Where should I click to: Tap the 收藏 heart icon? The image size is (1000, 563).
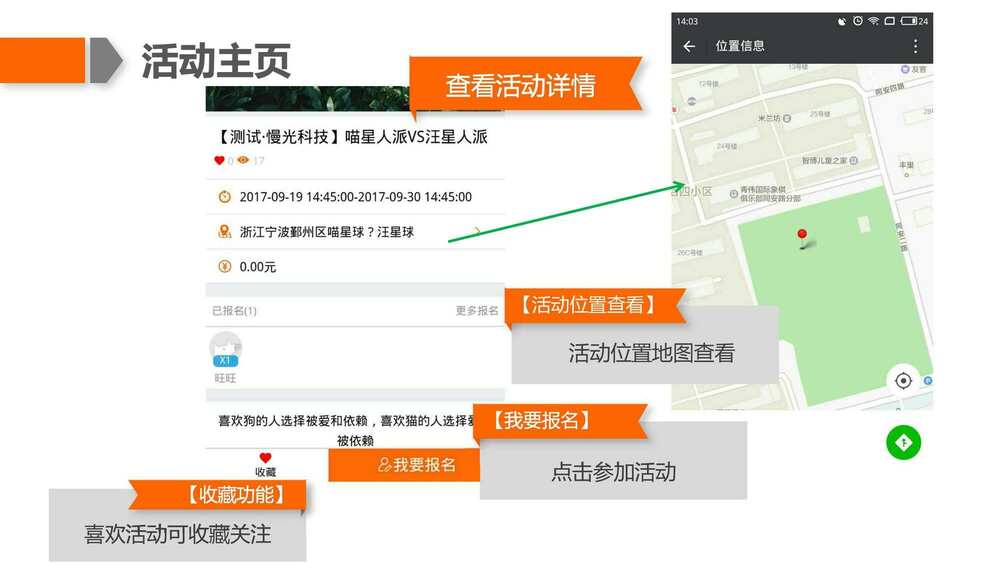265,458
